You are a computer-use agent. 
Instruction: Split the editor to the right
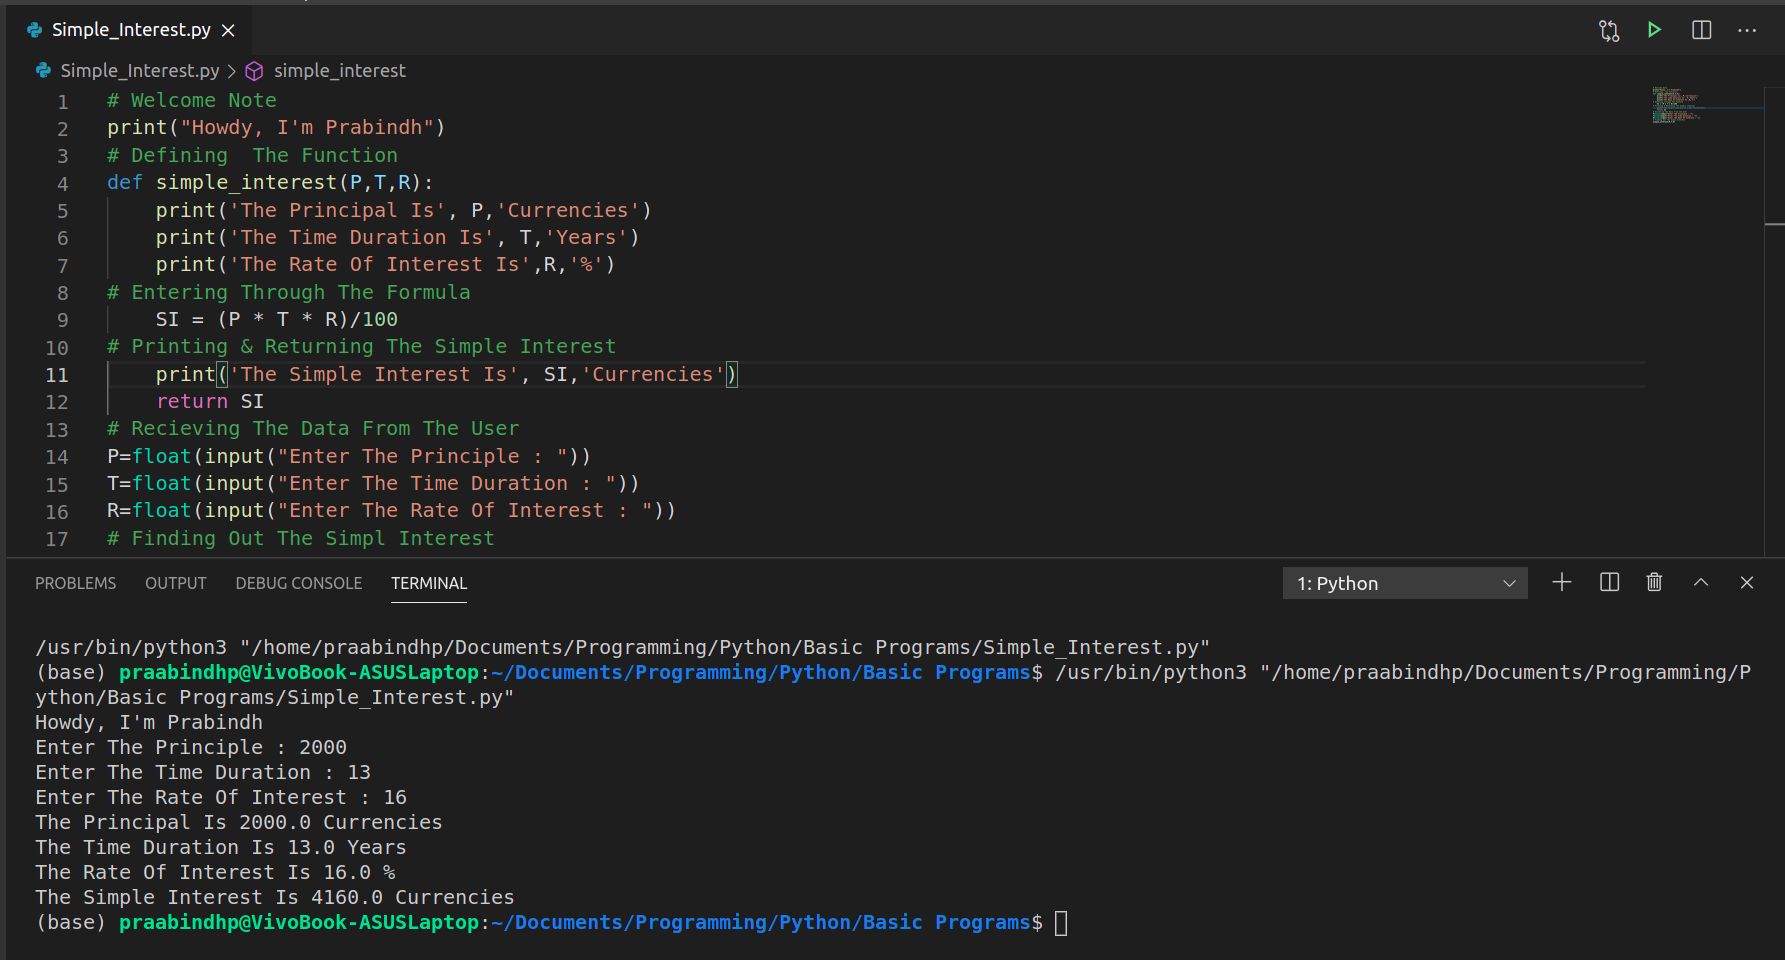1701,30
